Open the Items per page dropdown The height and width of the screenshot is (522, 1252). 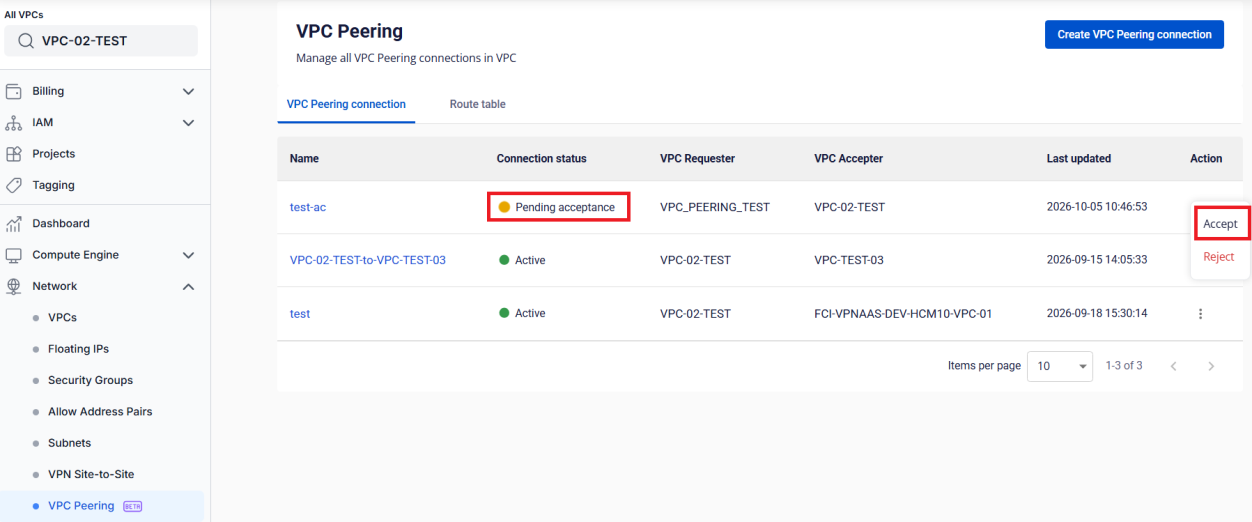coord(1060,366)
